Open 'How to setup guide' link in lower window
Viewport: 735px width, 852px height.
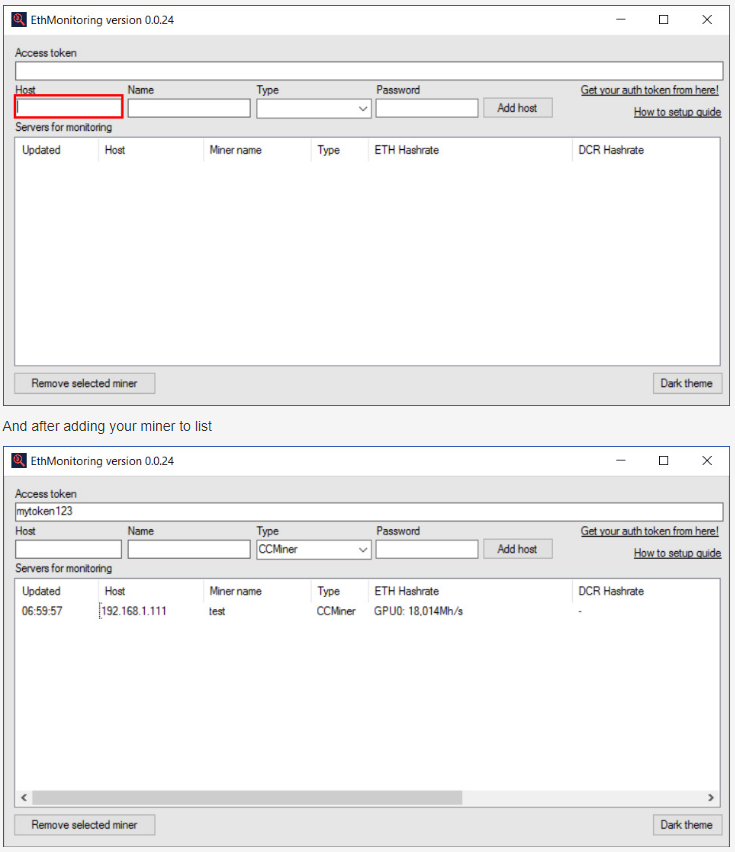coord(677,553)
